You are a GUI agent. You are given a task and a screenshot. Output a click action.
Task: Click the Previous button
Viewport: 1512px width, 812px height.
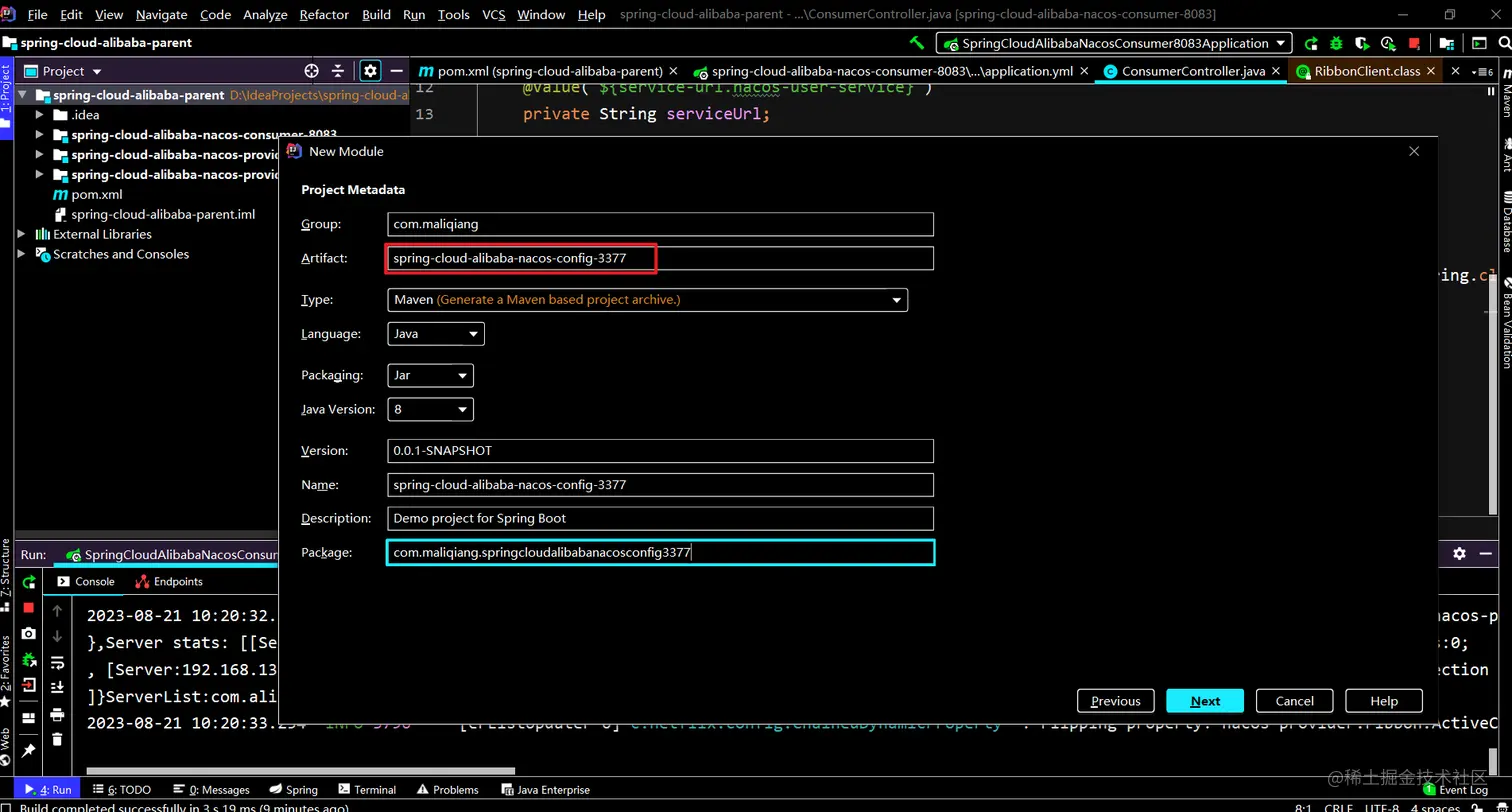point(1116,701)
